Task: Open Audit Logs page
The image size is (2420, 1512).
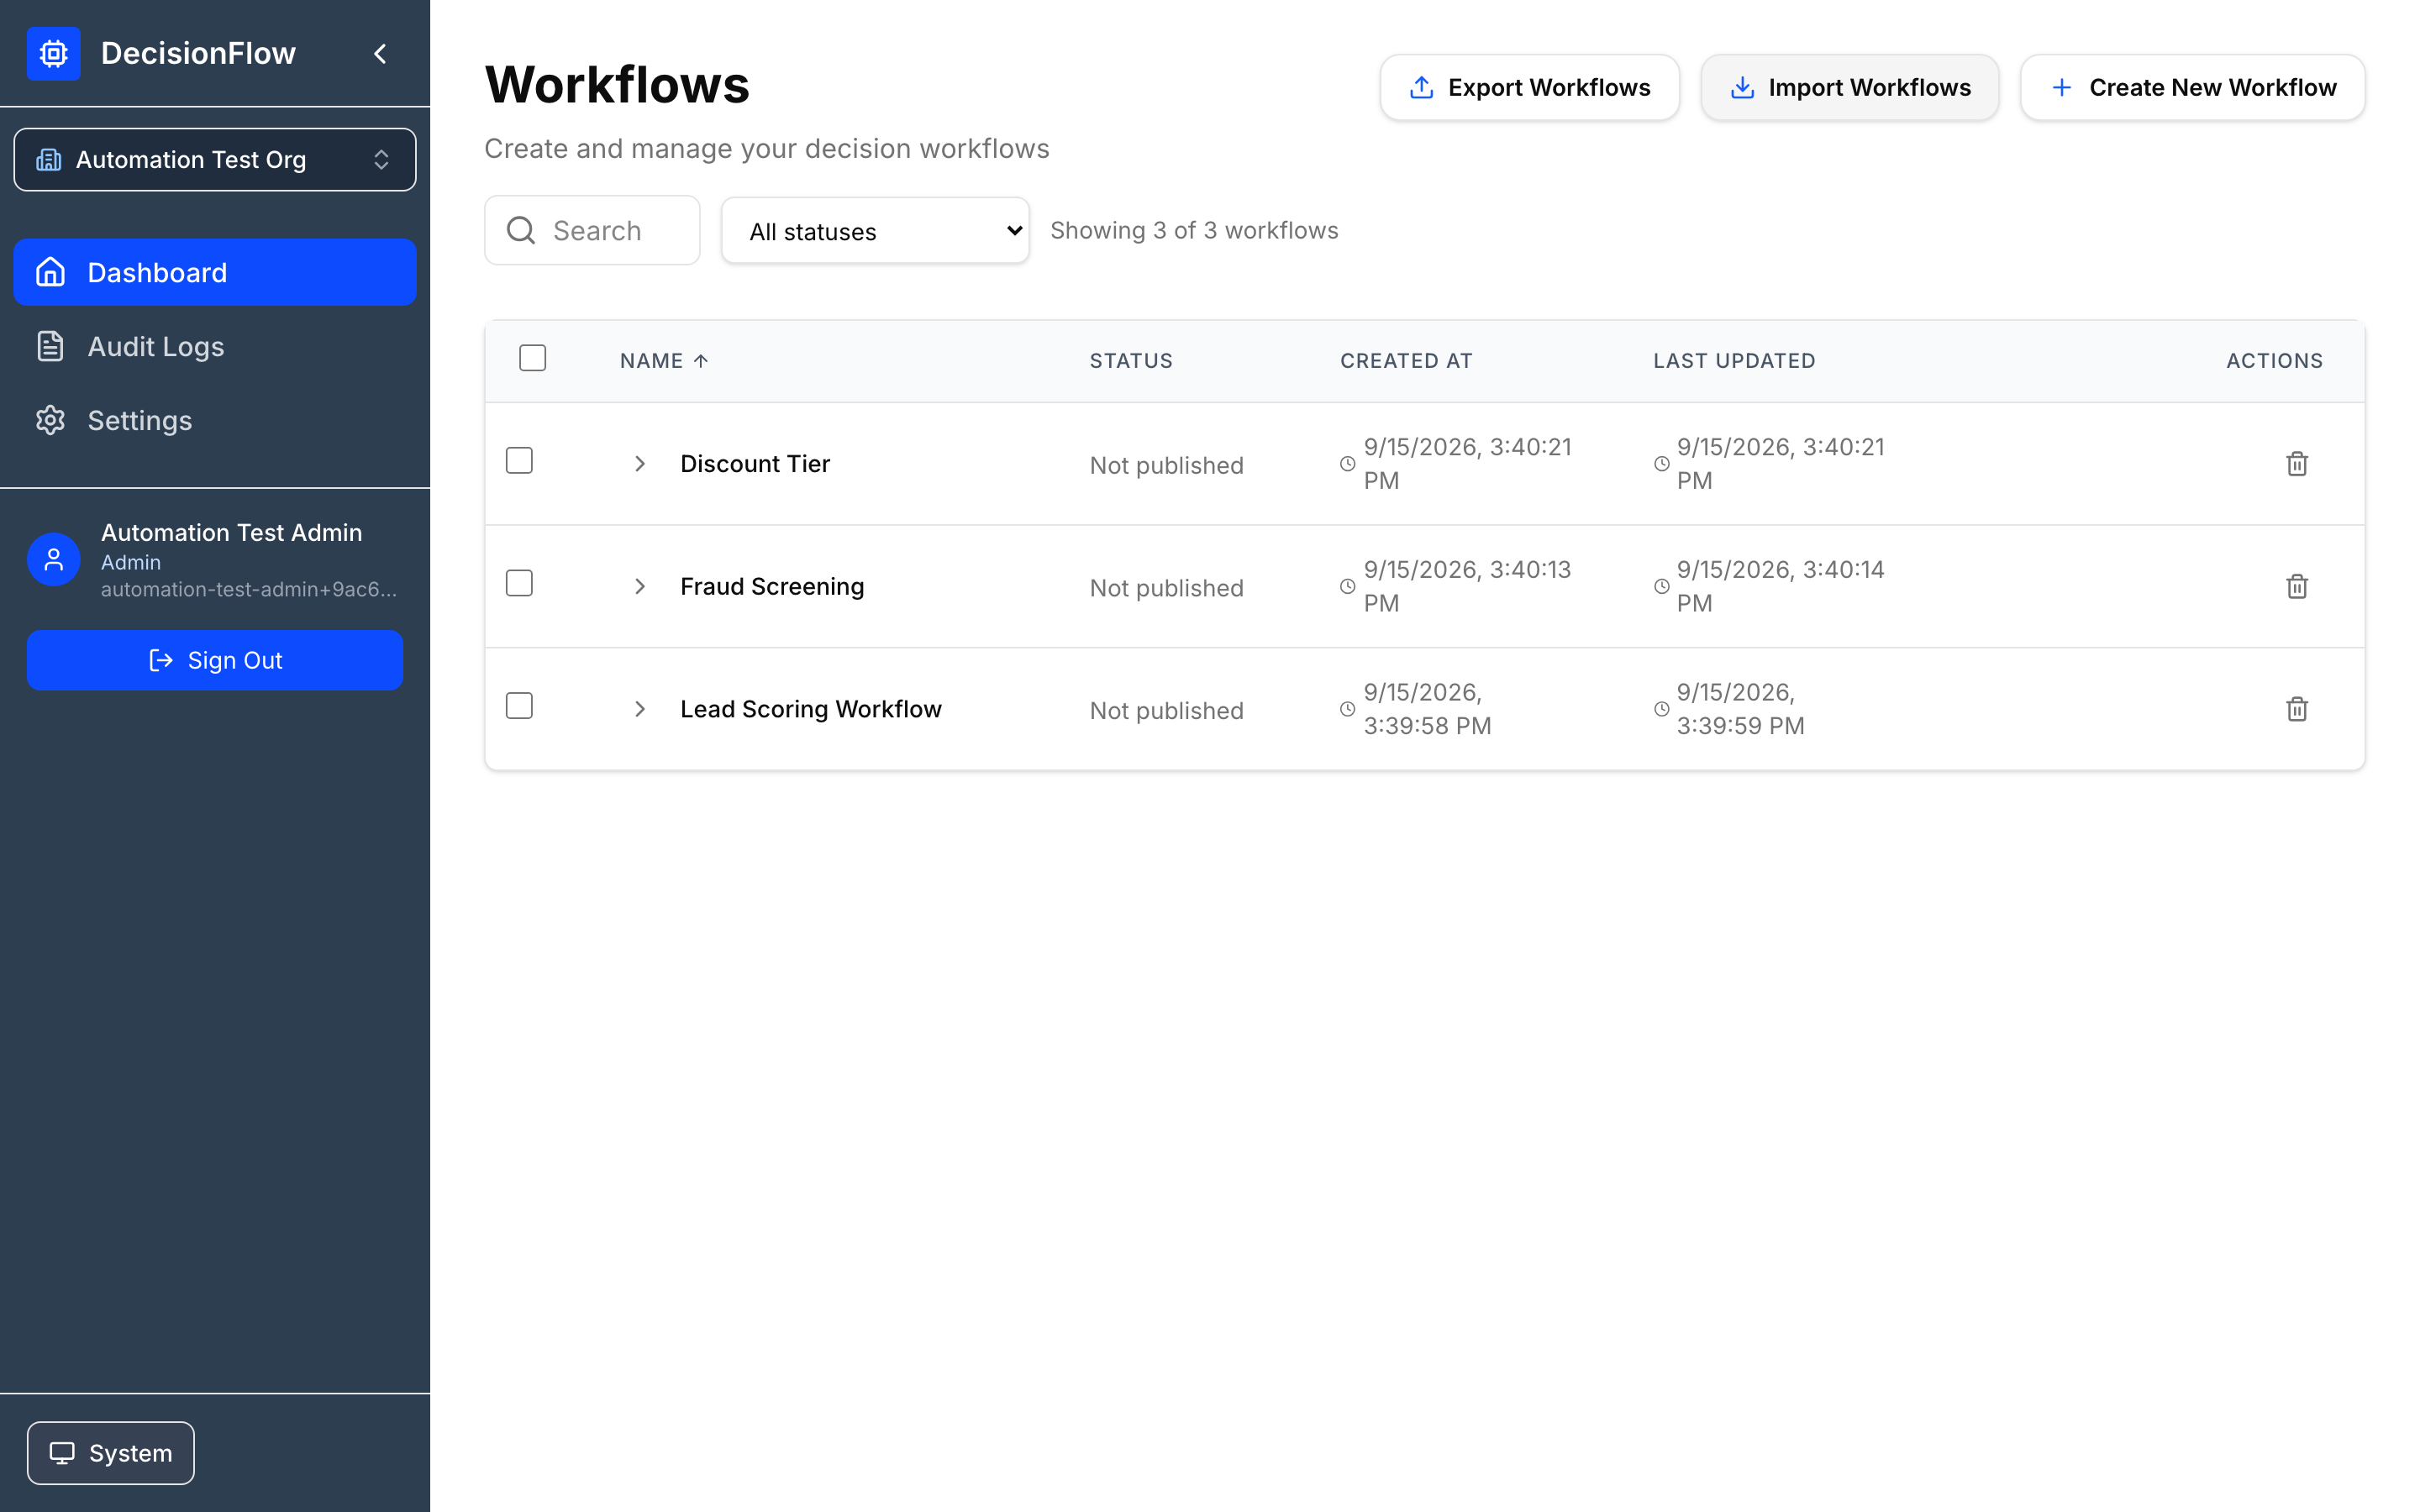Action: click(x=215, y=346)
